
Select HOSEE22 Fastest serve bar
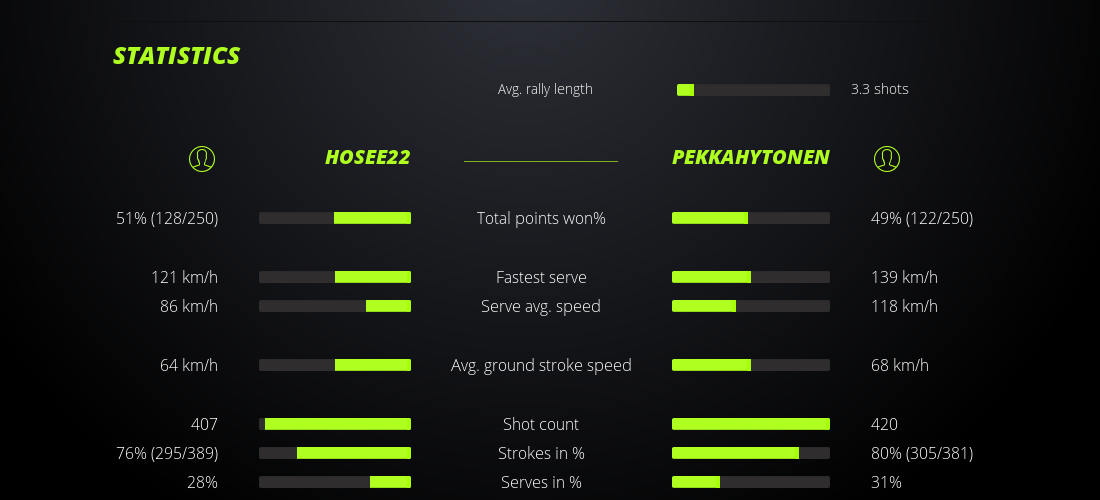coord(335,277)
